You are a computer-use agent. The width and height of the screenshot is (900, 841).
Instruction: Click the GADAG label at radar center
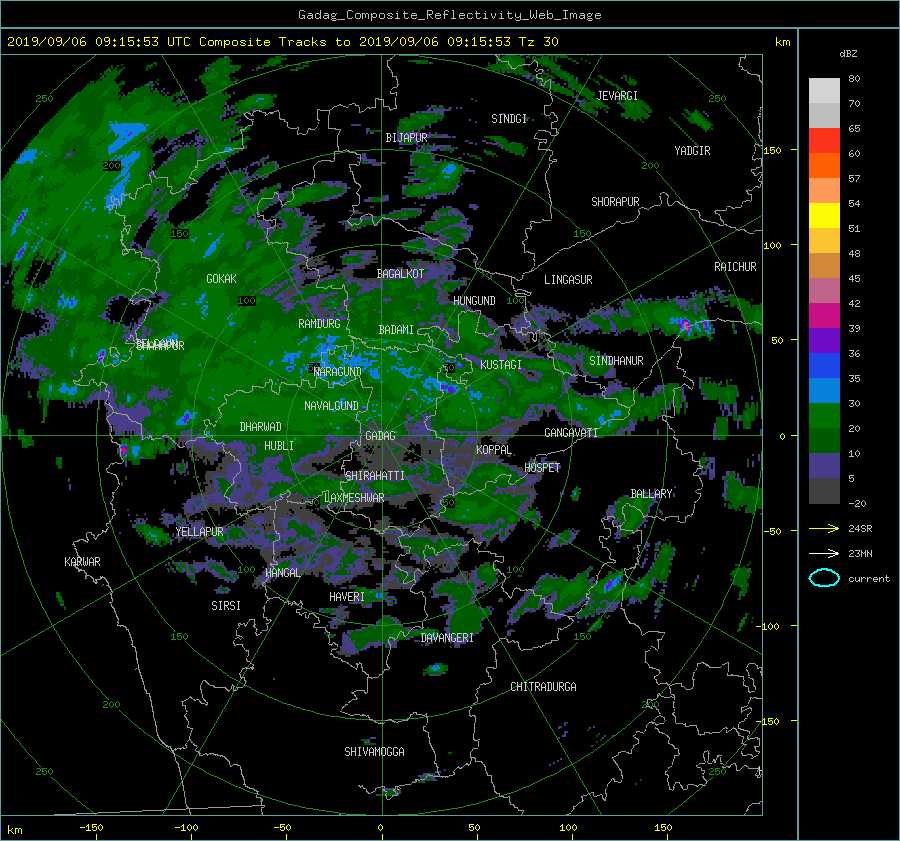(x=381, y=436)
